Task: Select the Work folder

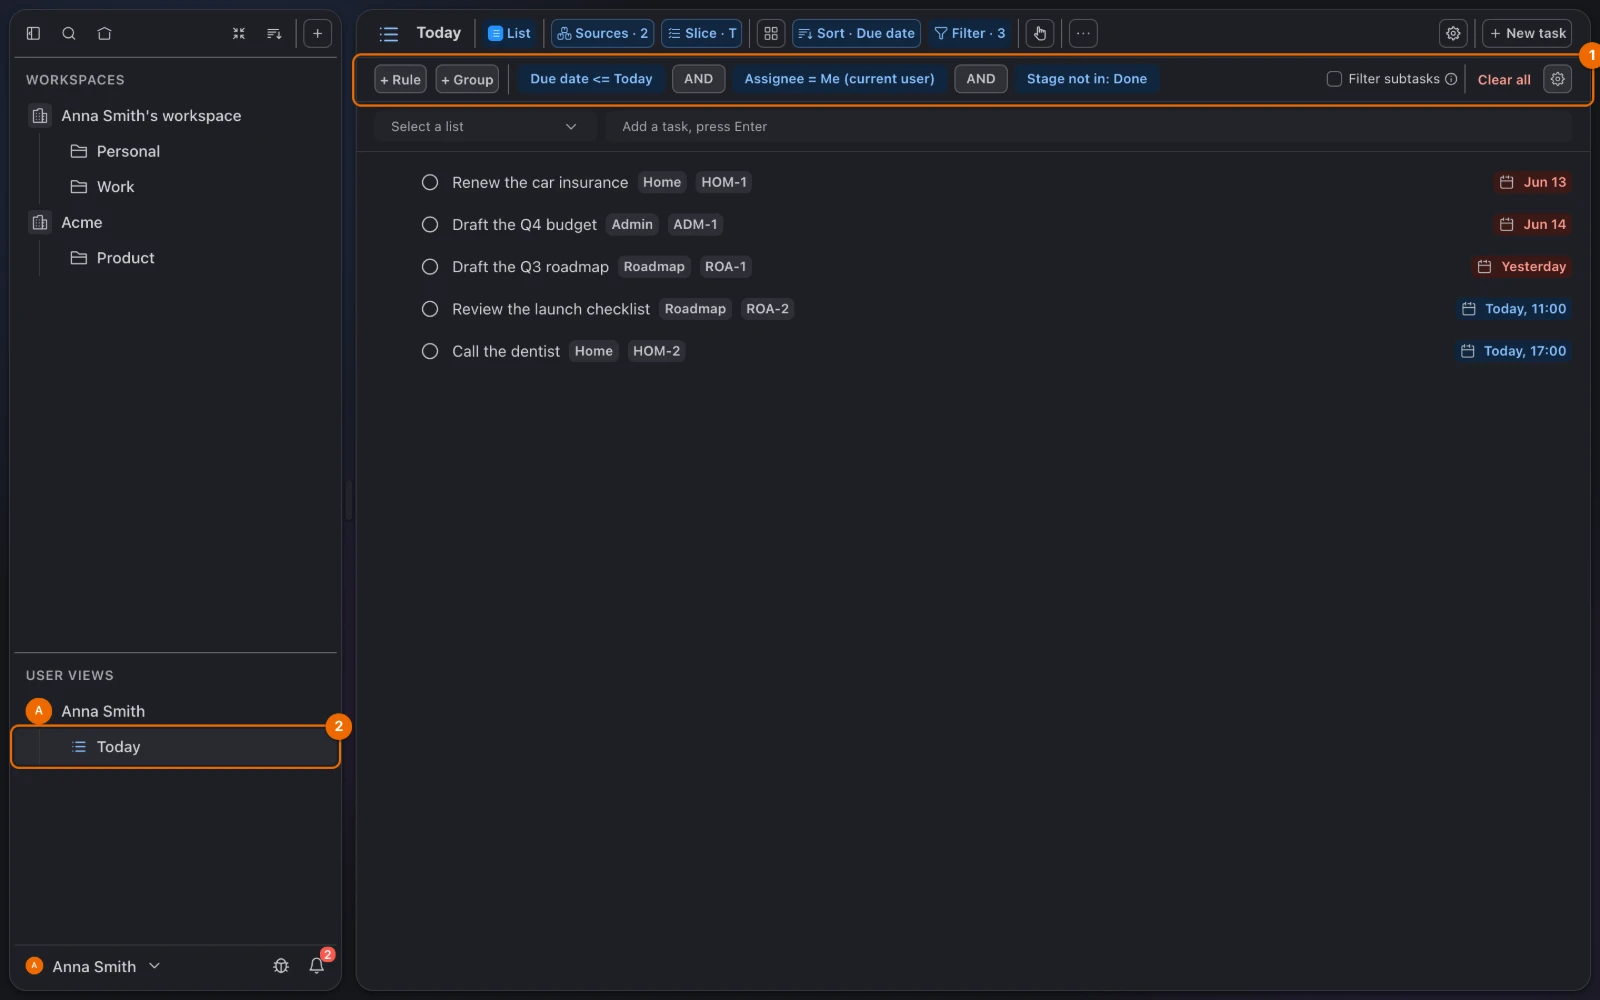Action: click(x=115, y=187)
